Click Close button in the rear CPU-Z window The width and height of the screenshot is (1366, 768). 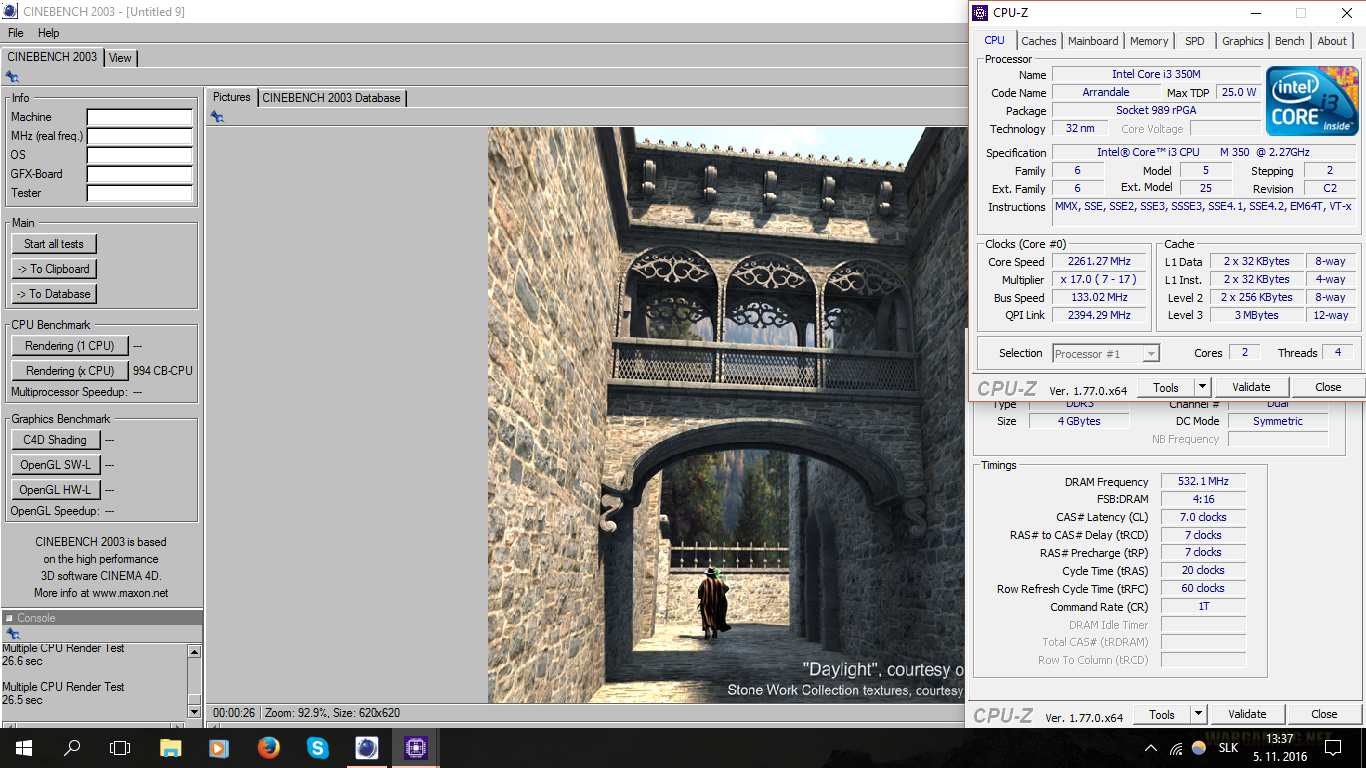coord(1324,714)
